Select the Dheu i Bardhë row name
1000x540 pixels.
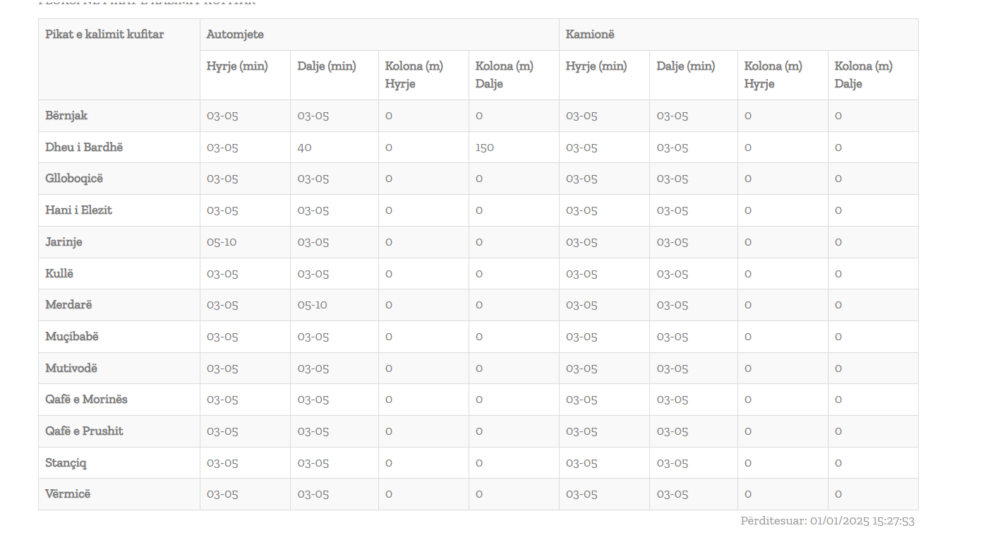click(85, 147)
